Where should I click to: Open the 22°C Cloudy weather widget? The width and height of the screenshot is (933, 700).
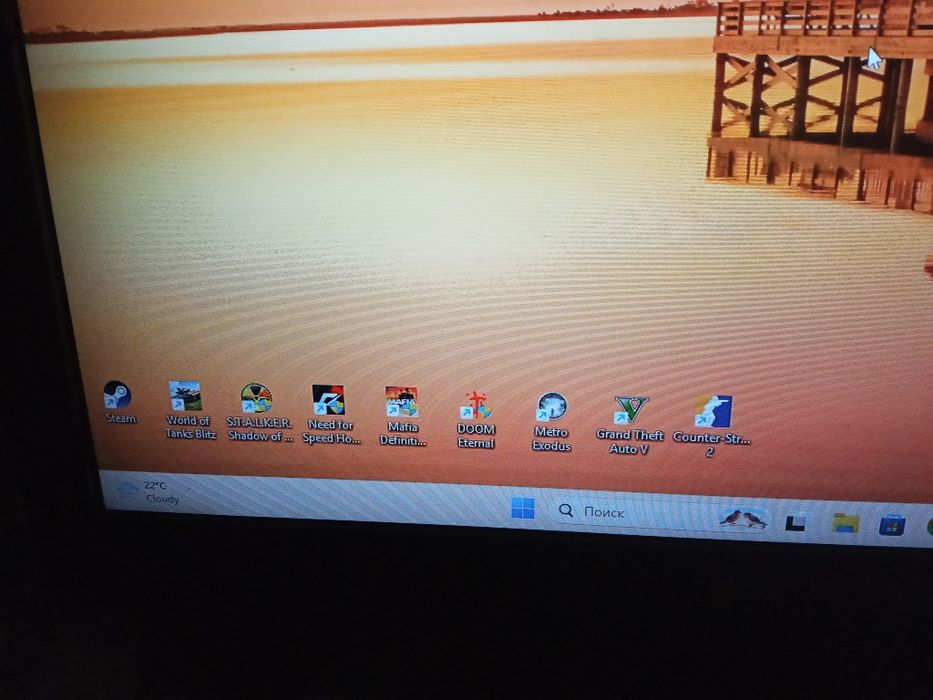coord(148,492)
